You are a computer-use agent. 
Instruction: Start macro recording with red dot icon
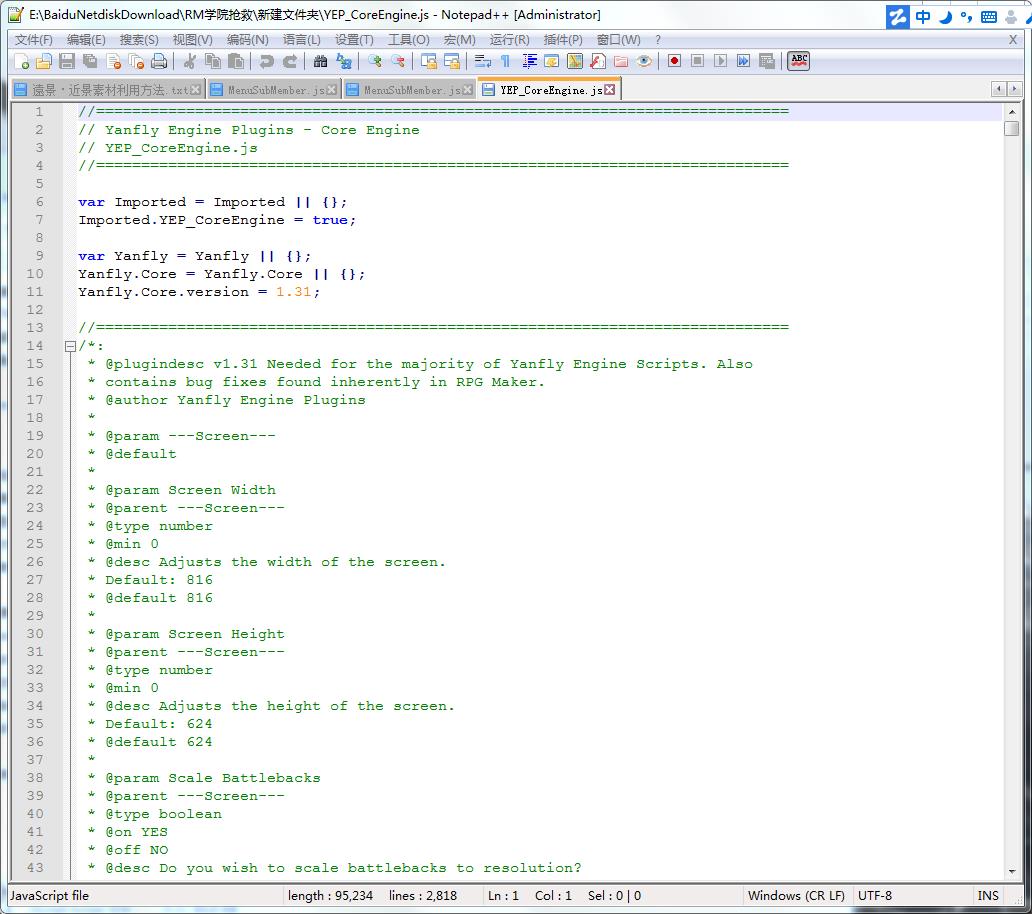tap(674, 61)
